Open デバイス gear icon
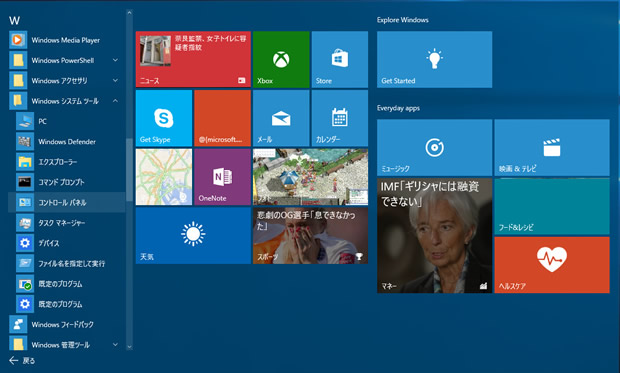This screenshot has width=620, height=373. 25,243
